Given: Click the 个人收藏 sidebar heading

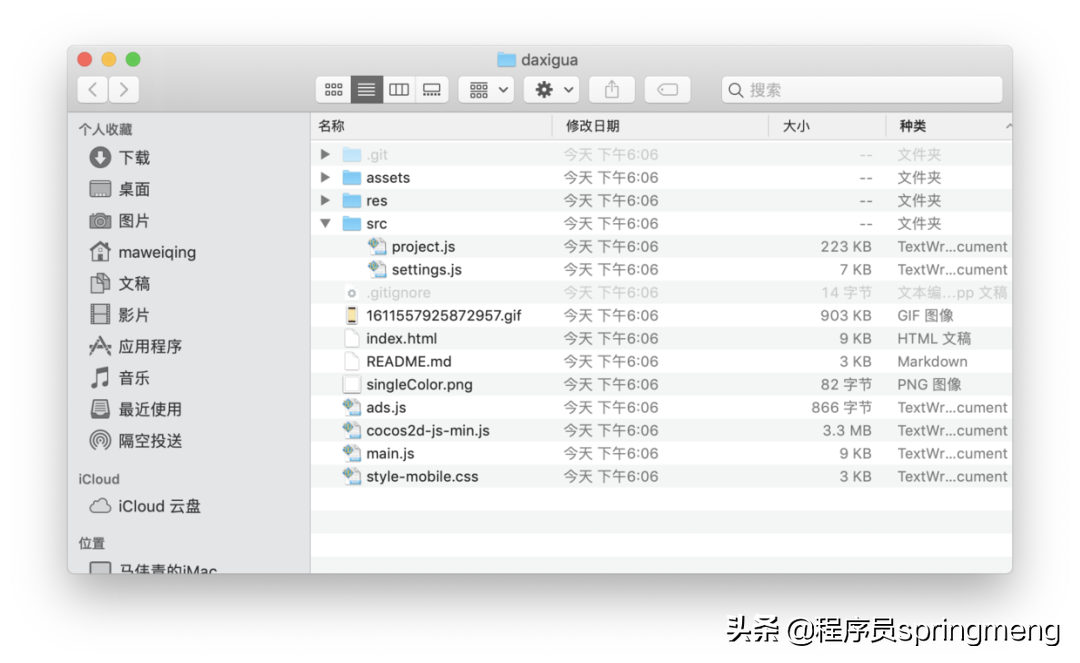Looking at the screenshot, I should [105, 129].
